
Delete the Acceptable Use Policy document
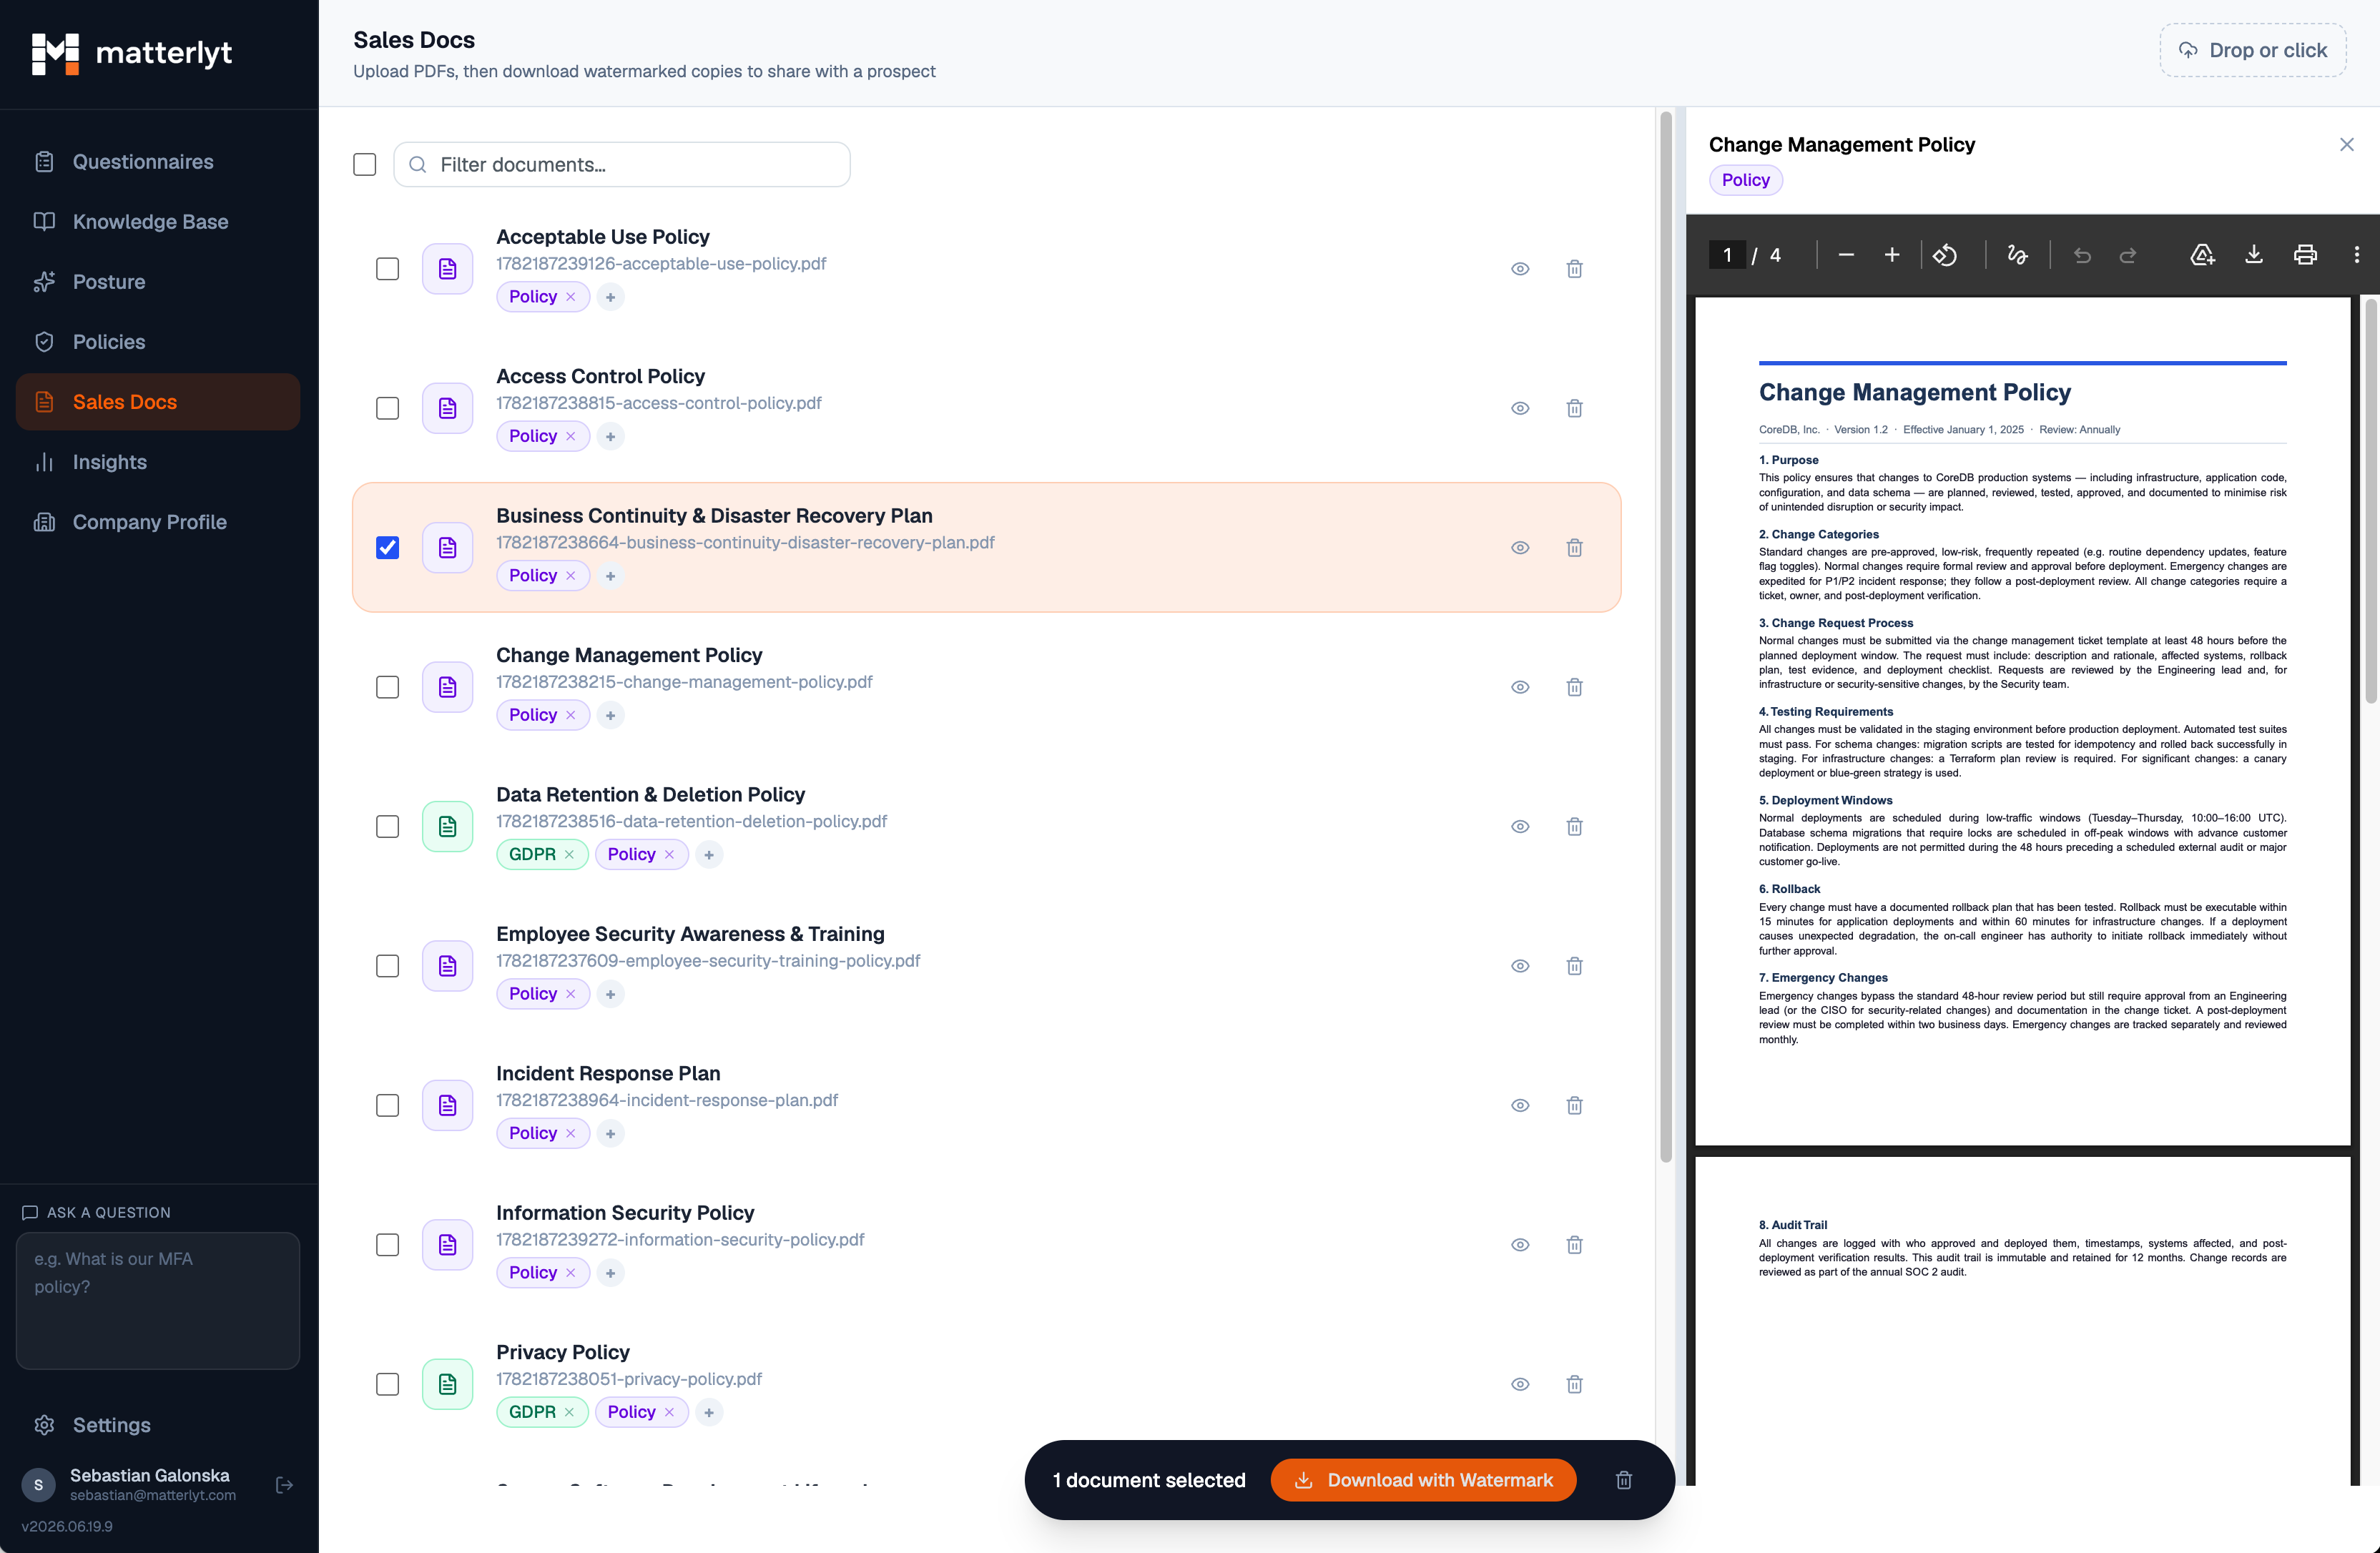pos(1574,269)
